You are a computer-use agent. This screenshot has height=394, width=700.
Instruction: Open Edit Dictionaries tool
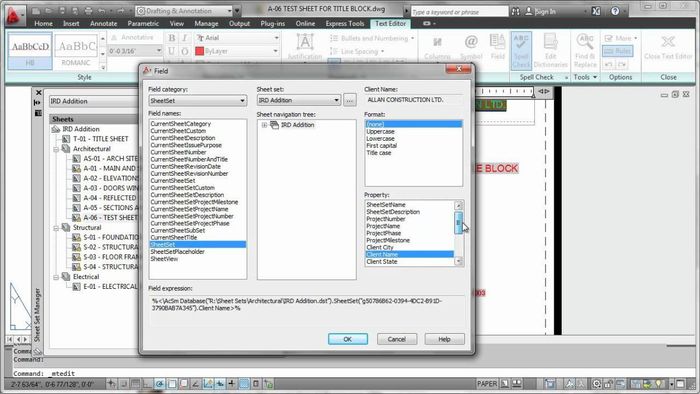[x=550, y=50]
